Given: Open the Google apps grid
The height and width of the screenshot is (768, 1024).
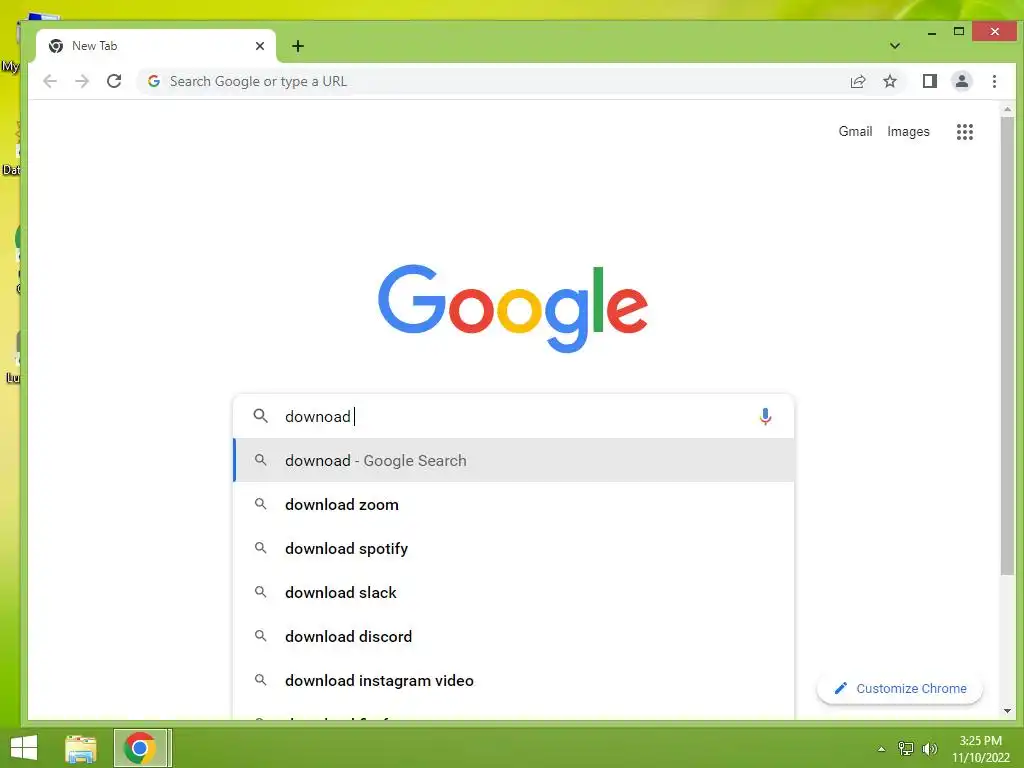Looking at the screenshot, I should pyautogui.click(x=965, y=132).
